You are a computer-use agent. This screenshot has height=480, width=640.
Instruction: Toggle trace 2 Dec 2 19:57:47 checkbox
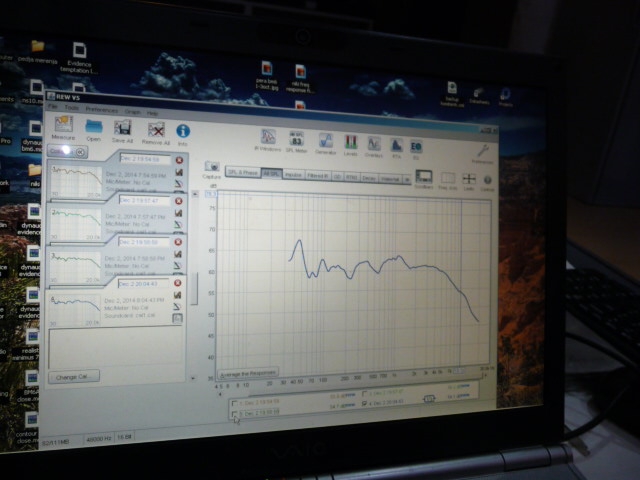(364, 394)
